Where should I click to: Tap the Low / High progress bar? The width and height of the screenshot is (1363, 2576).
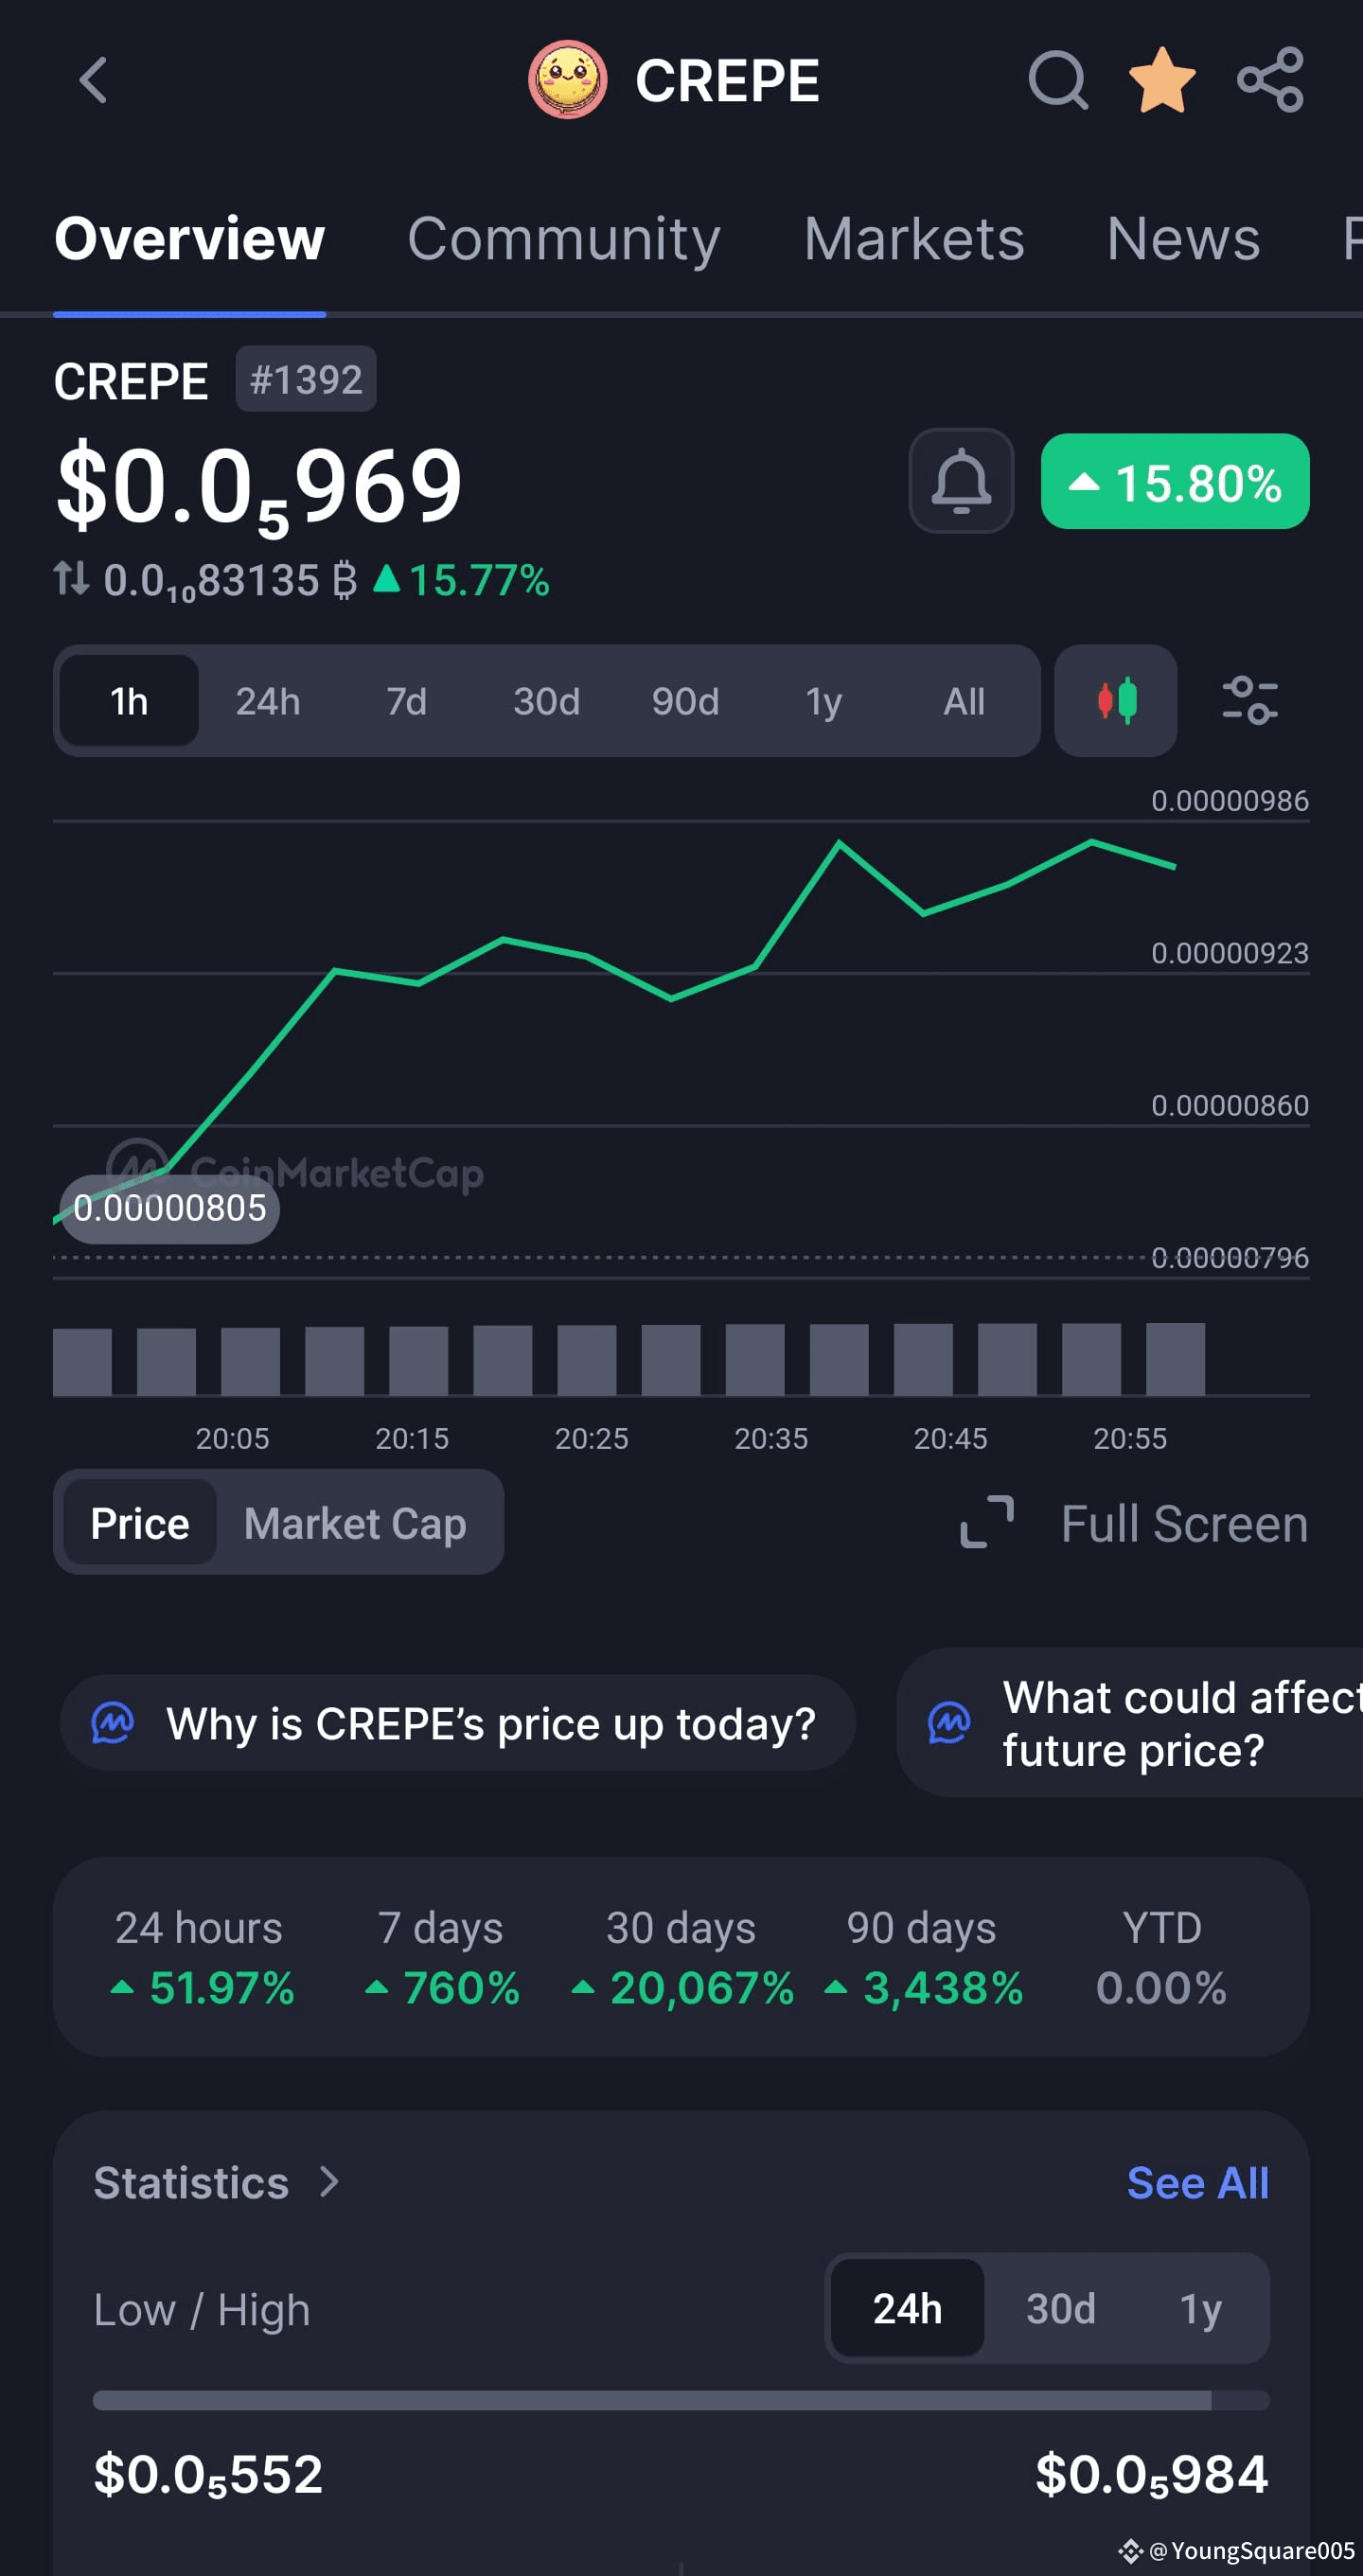pos(681,2400)
